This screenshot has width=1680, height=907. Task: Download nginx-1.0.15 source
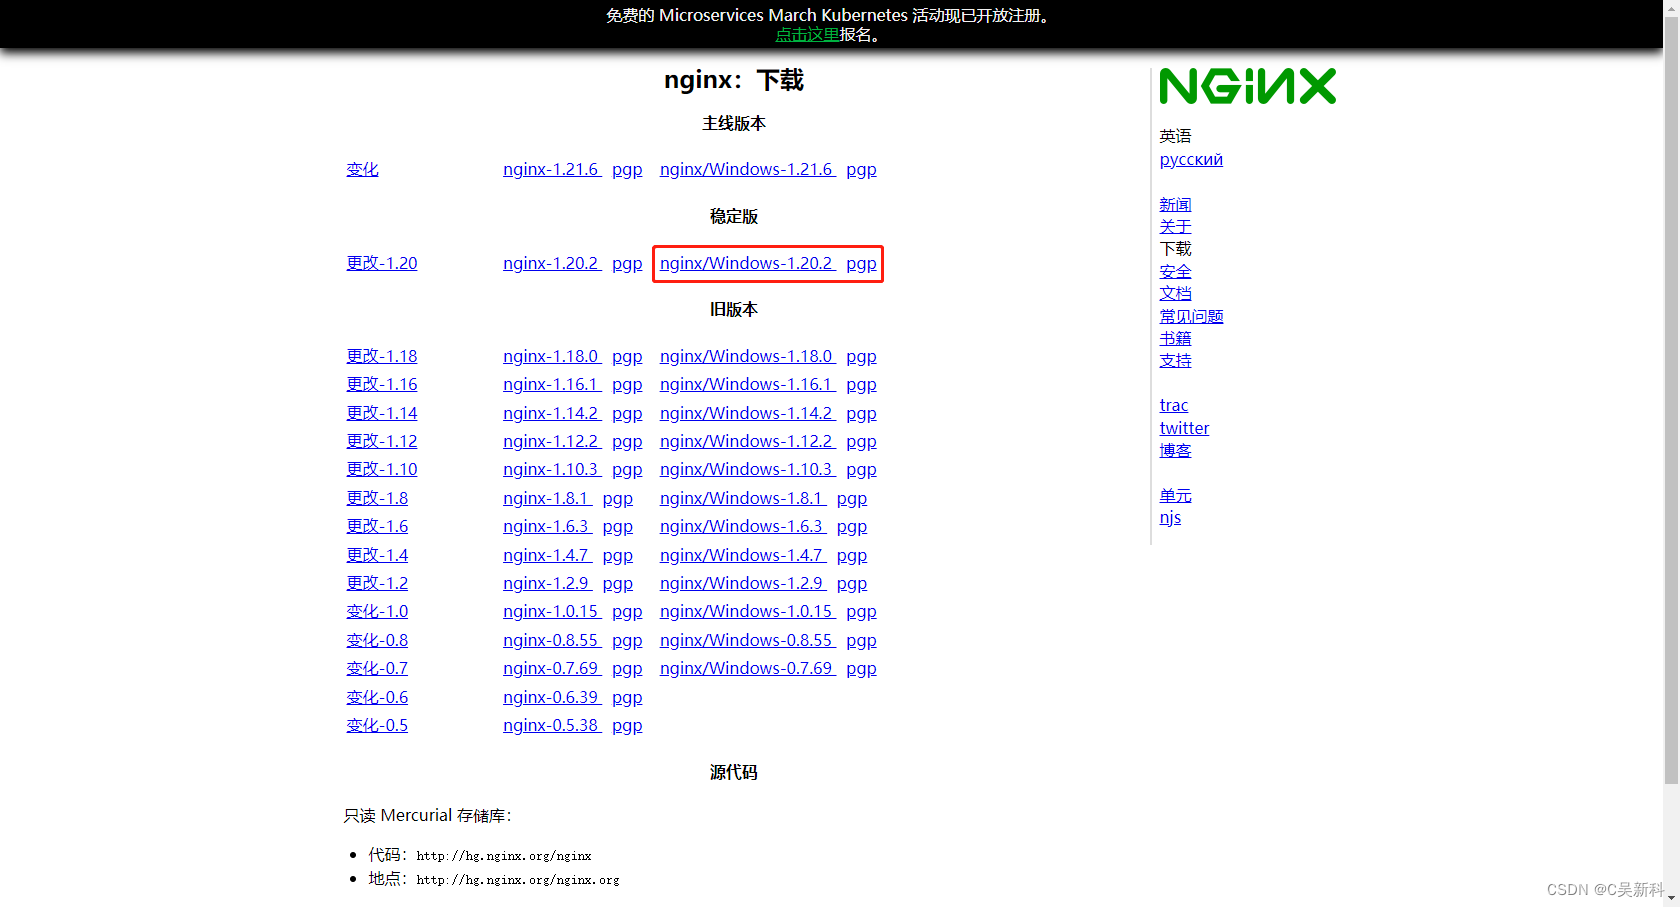(x=551, y=611)
